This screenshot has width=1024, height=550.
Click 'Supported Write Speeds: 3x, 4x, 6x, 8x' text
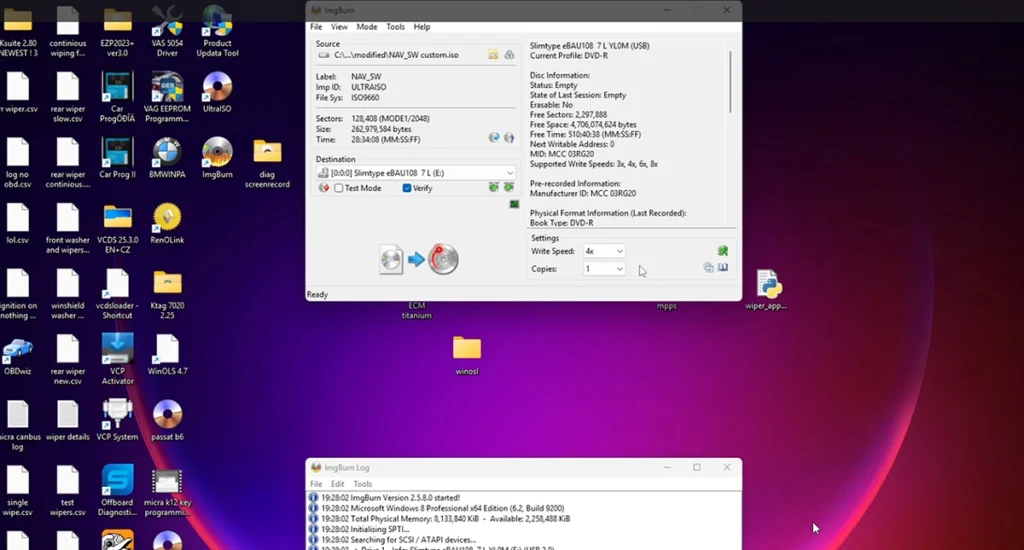[x=594, y=164]
